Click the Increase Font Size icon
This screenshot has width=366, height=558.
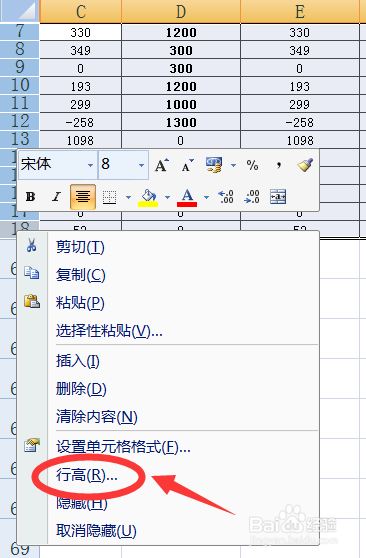point(161,165)
